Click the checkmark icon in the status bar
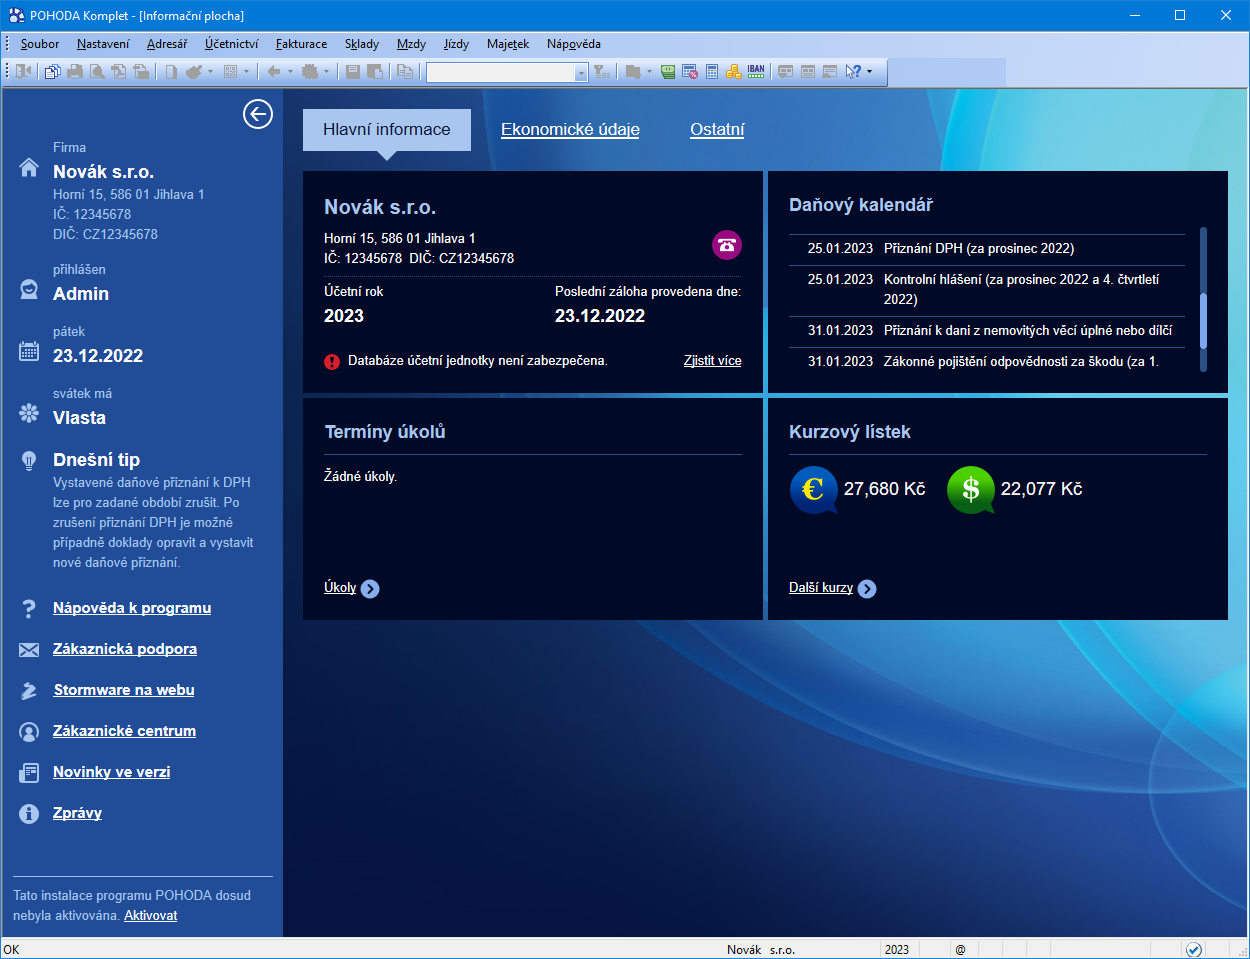 [x=1193, y=949]
